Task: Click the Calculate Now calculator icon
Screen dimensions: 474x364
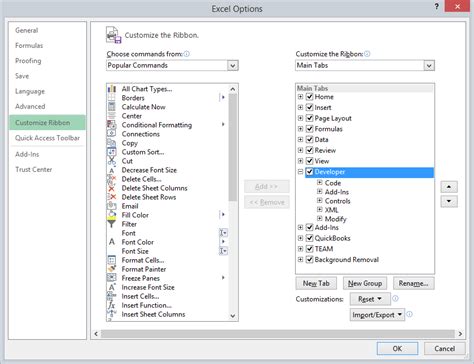Action: tap(112, 107)
